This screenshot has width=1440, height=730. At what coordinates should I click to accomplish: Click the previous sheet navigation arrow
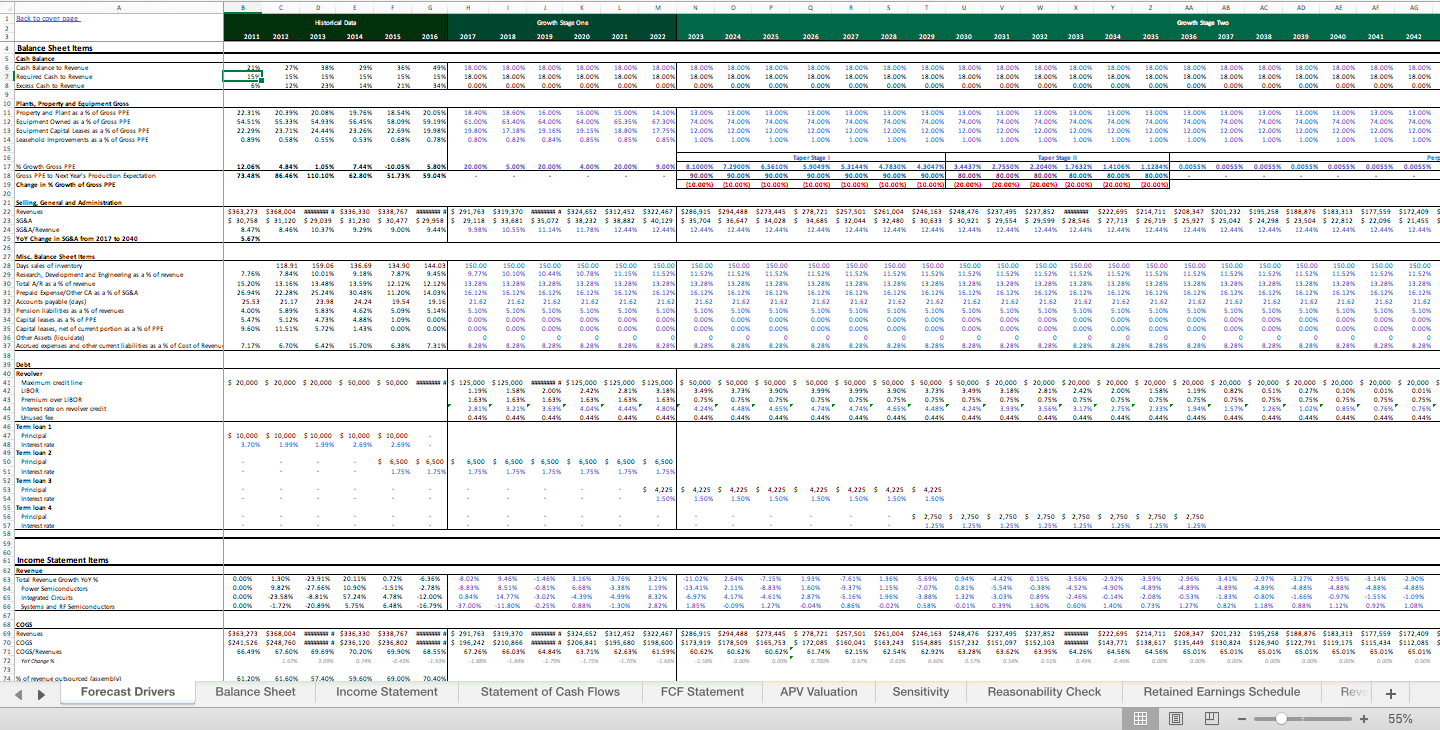(17, 693)
